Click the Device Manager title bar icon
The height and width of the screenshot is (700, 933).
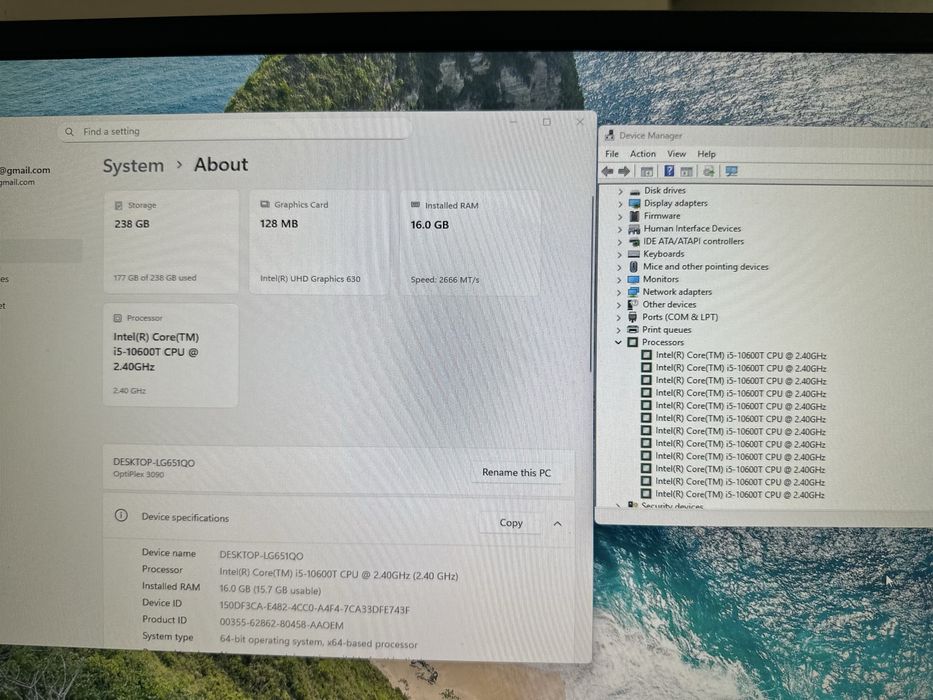click(609, 136)
